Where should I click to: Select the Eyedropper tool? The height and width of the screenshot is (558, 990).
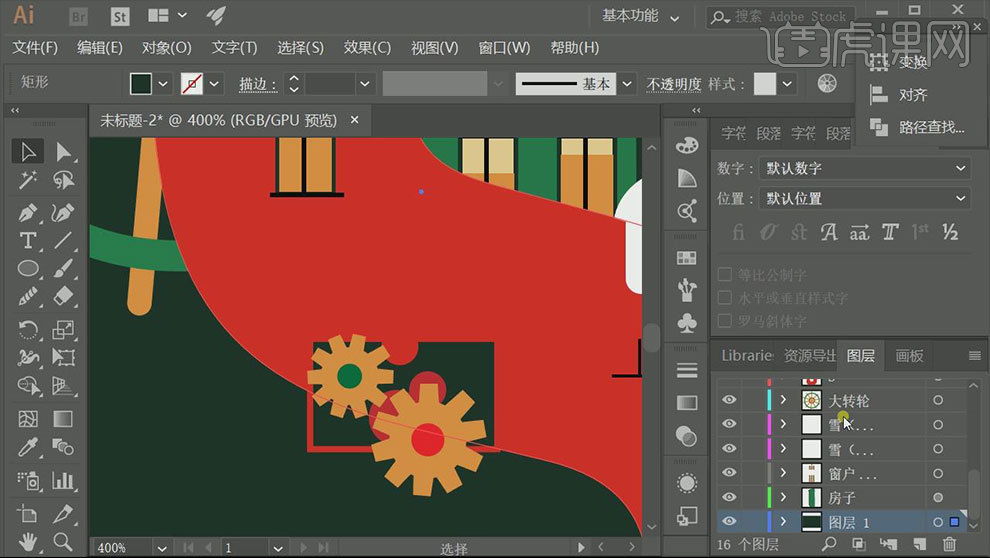point(28,447)
